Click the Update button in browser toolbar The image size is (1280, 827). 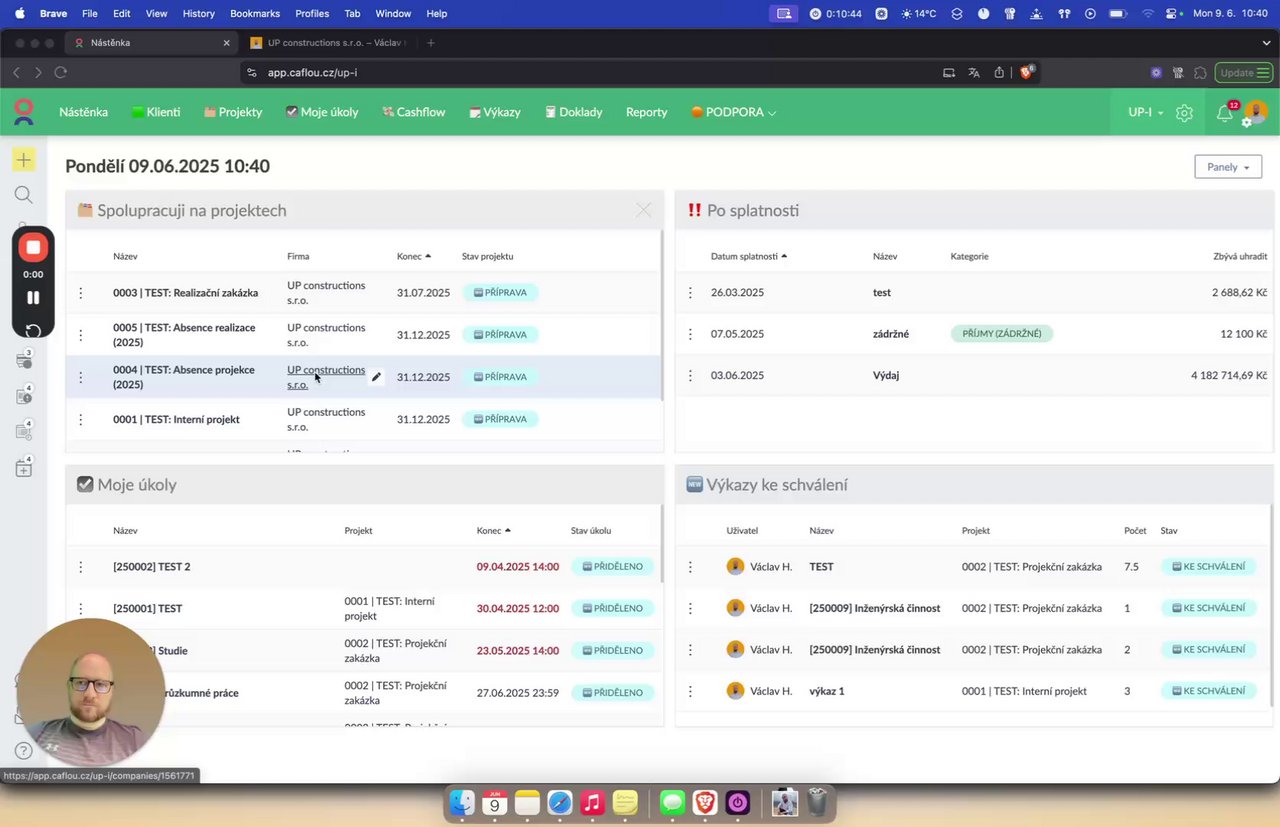pos(1243,72)
